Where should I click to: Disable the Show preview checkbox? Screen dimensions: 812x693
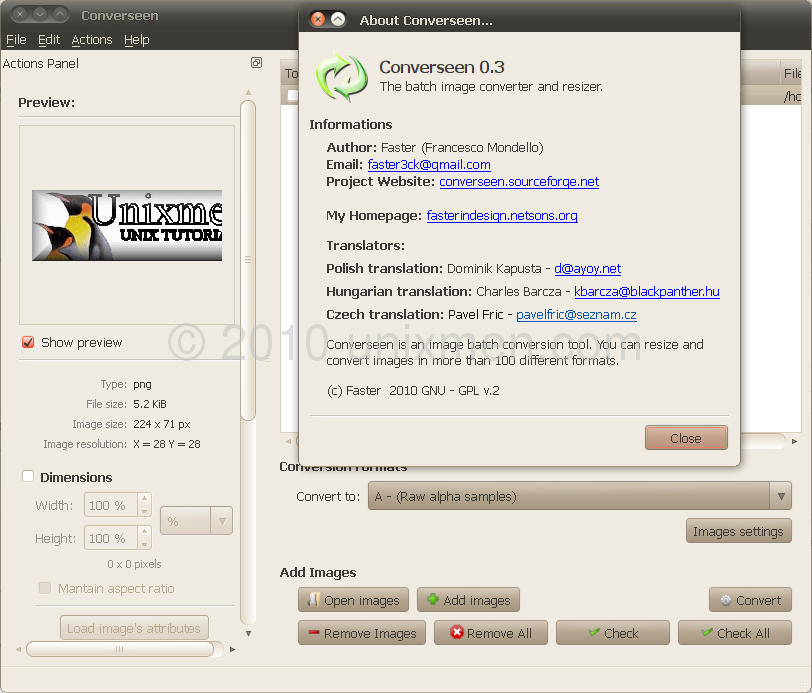(28, 342)
